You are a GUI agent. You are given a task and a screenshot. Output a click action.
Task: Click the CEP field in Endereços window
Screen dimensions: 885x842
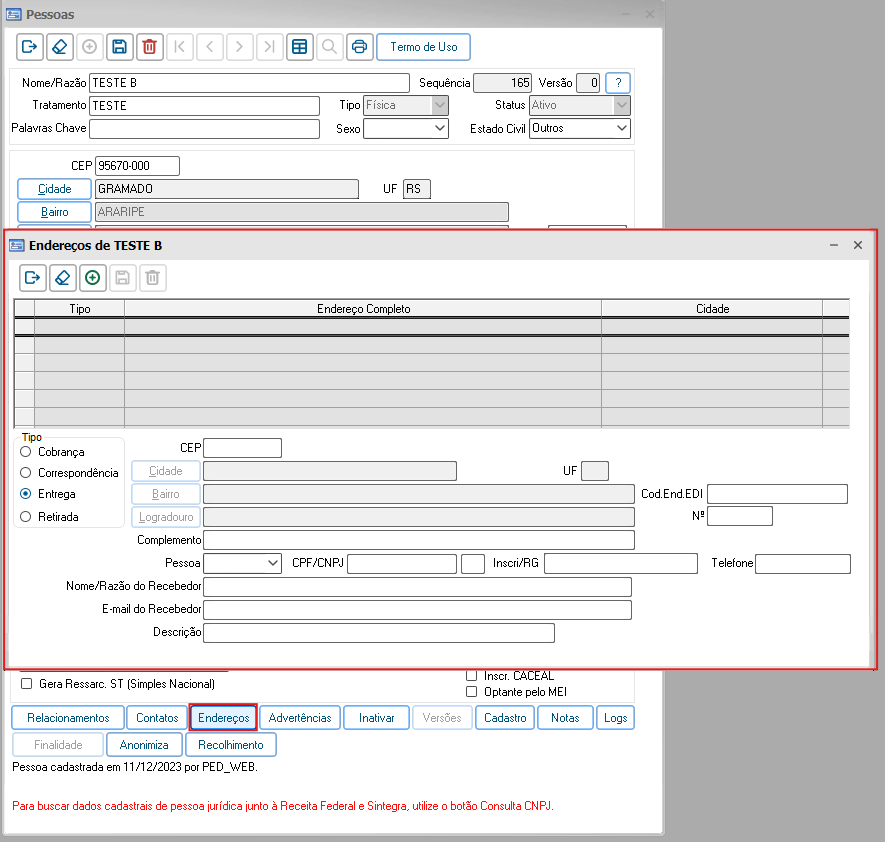[242, 448]
